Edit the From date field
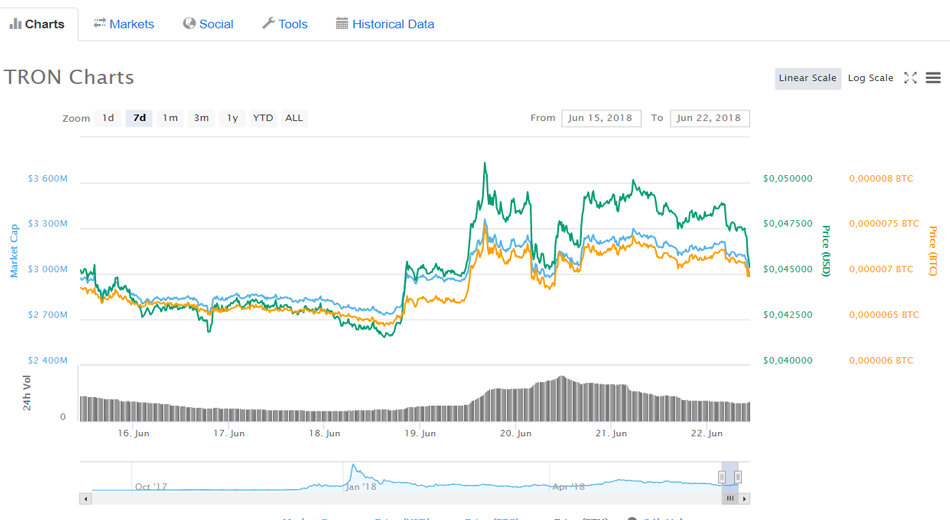Image resolution: width=950 pixels, height=520 pixels. pos(601,118)
